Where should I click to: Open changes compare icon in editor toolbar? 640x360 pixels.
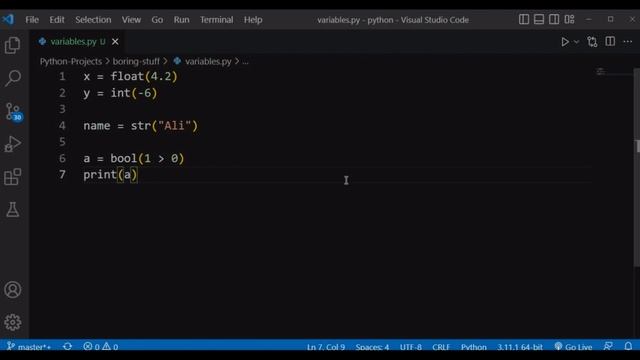[x=592, y=42]
